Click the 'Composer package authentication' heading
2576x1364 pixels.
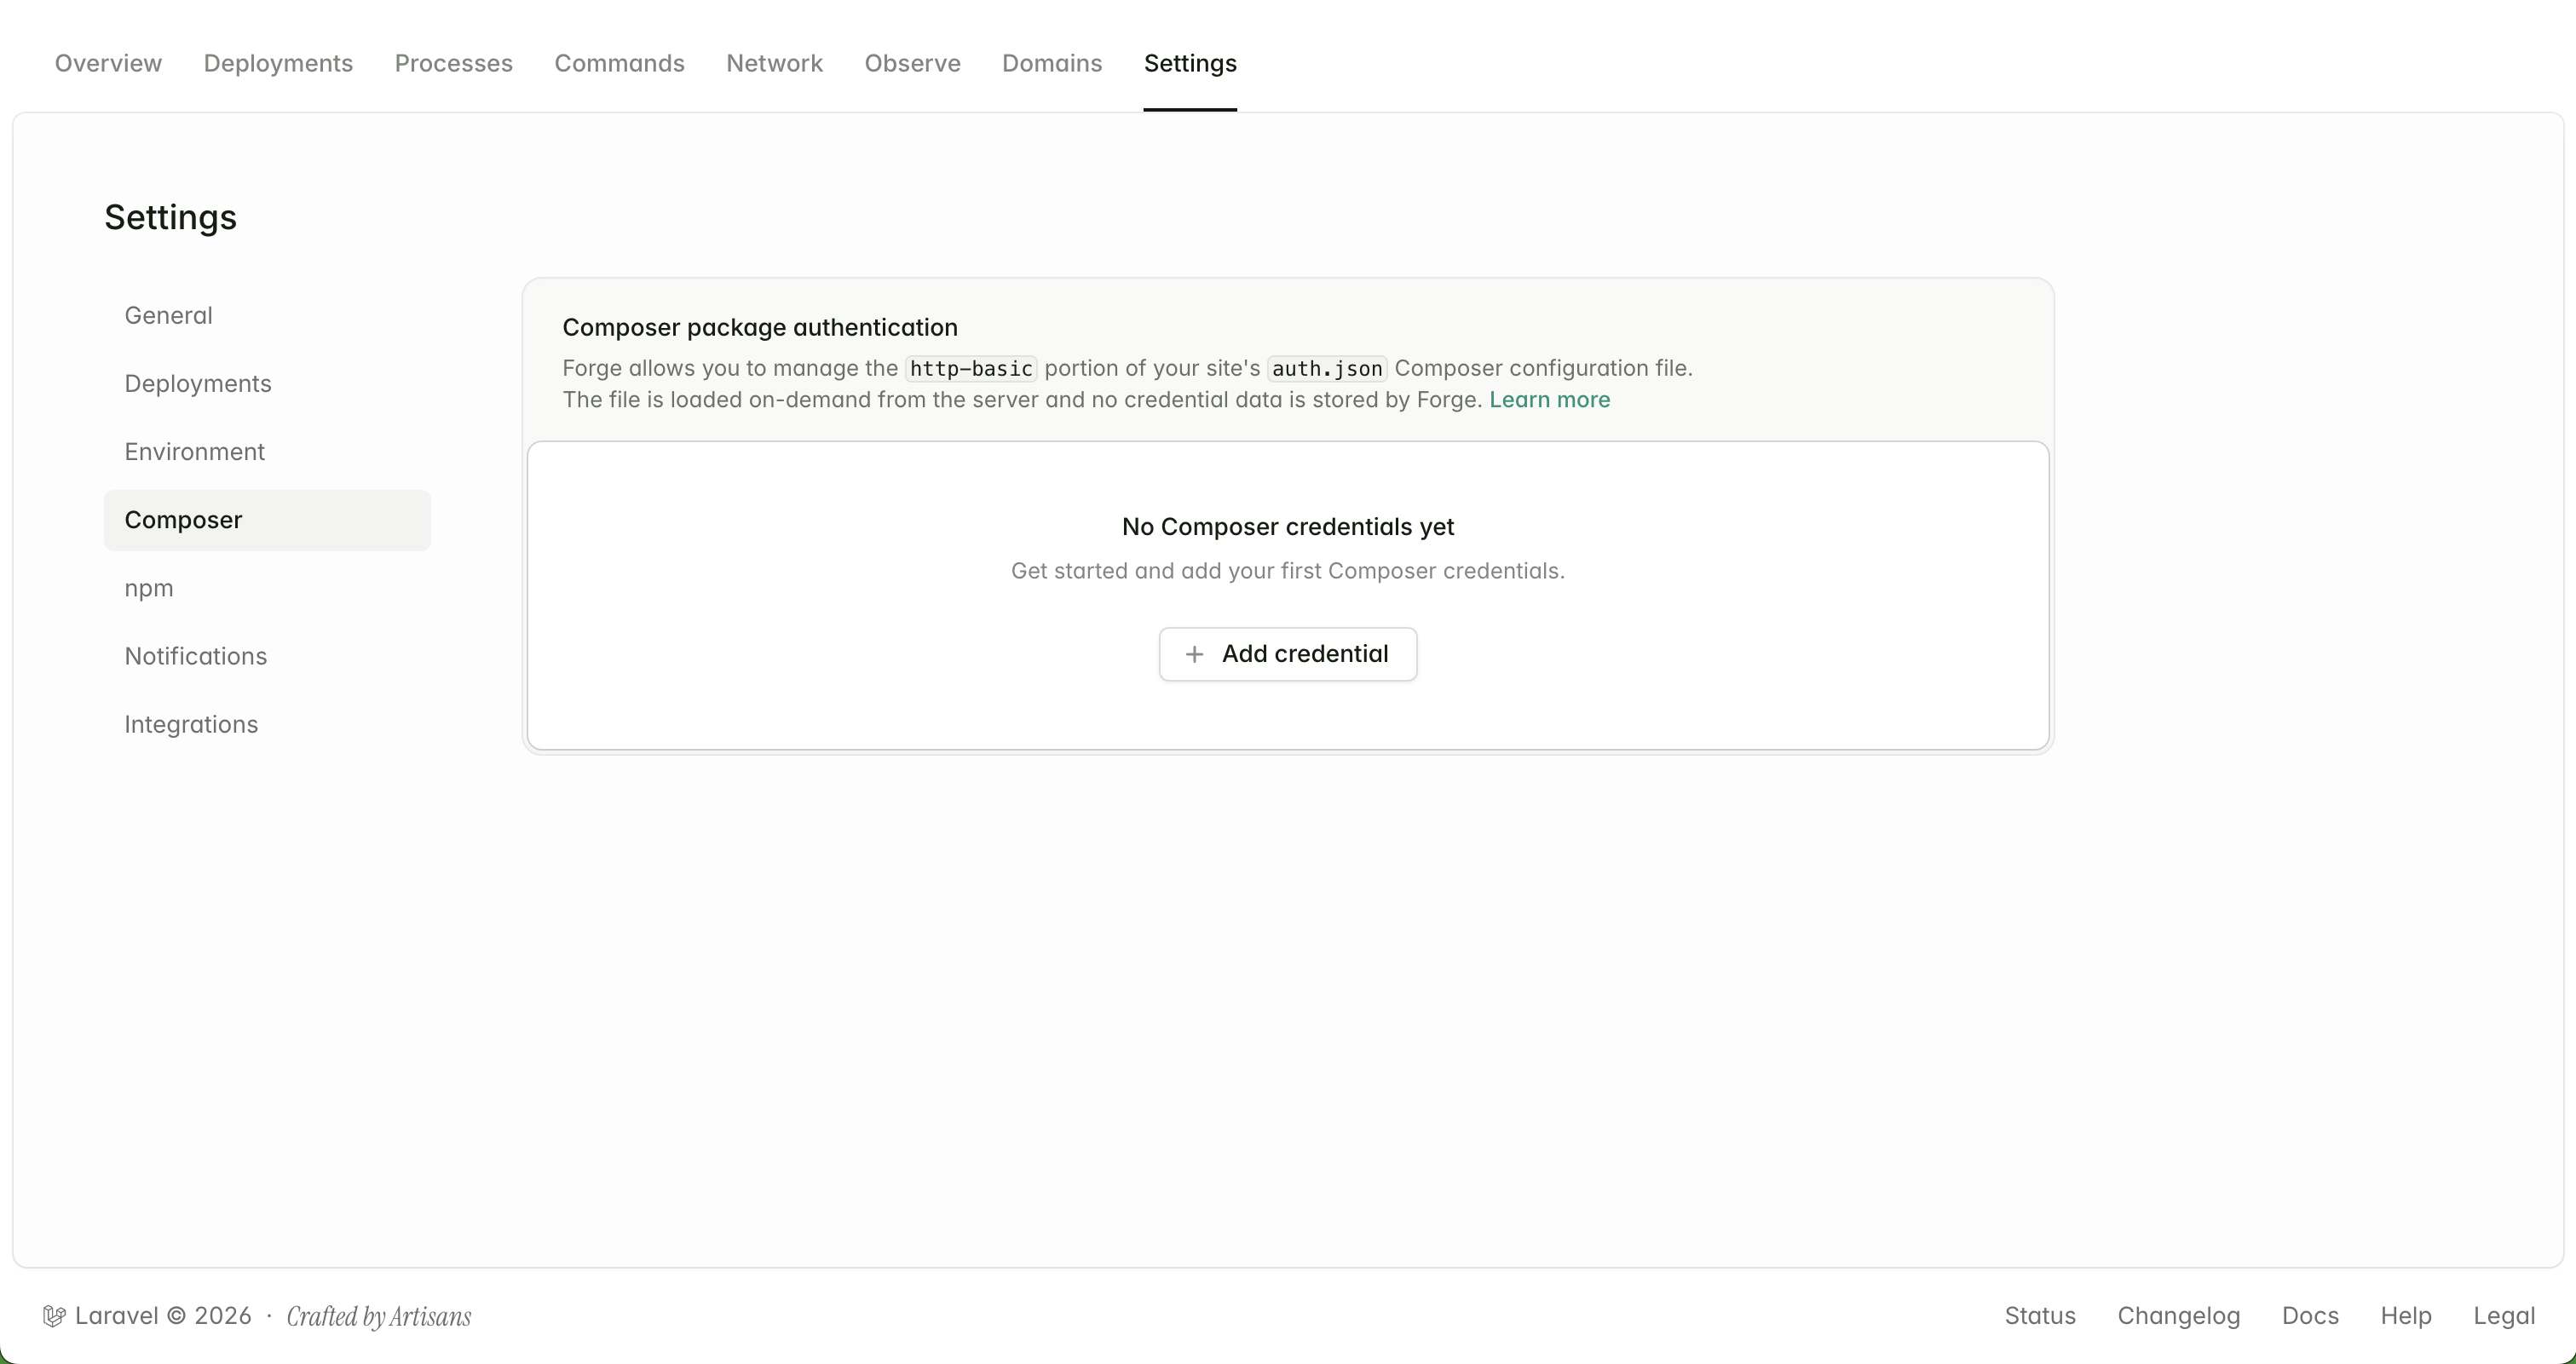coord(760,328)
